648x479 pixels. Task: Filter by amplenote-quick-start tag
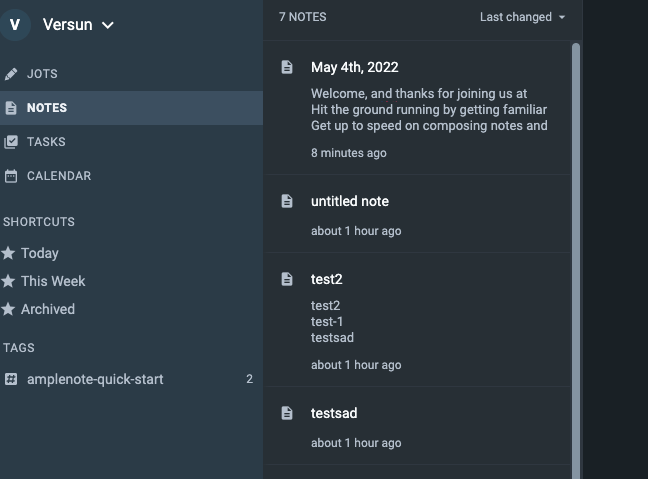click(95, 379)
